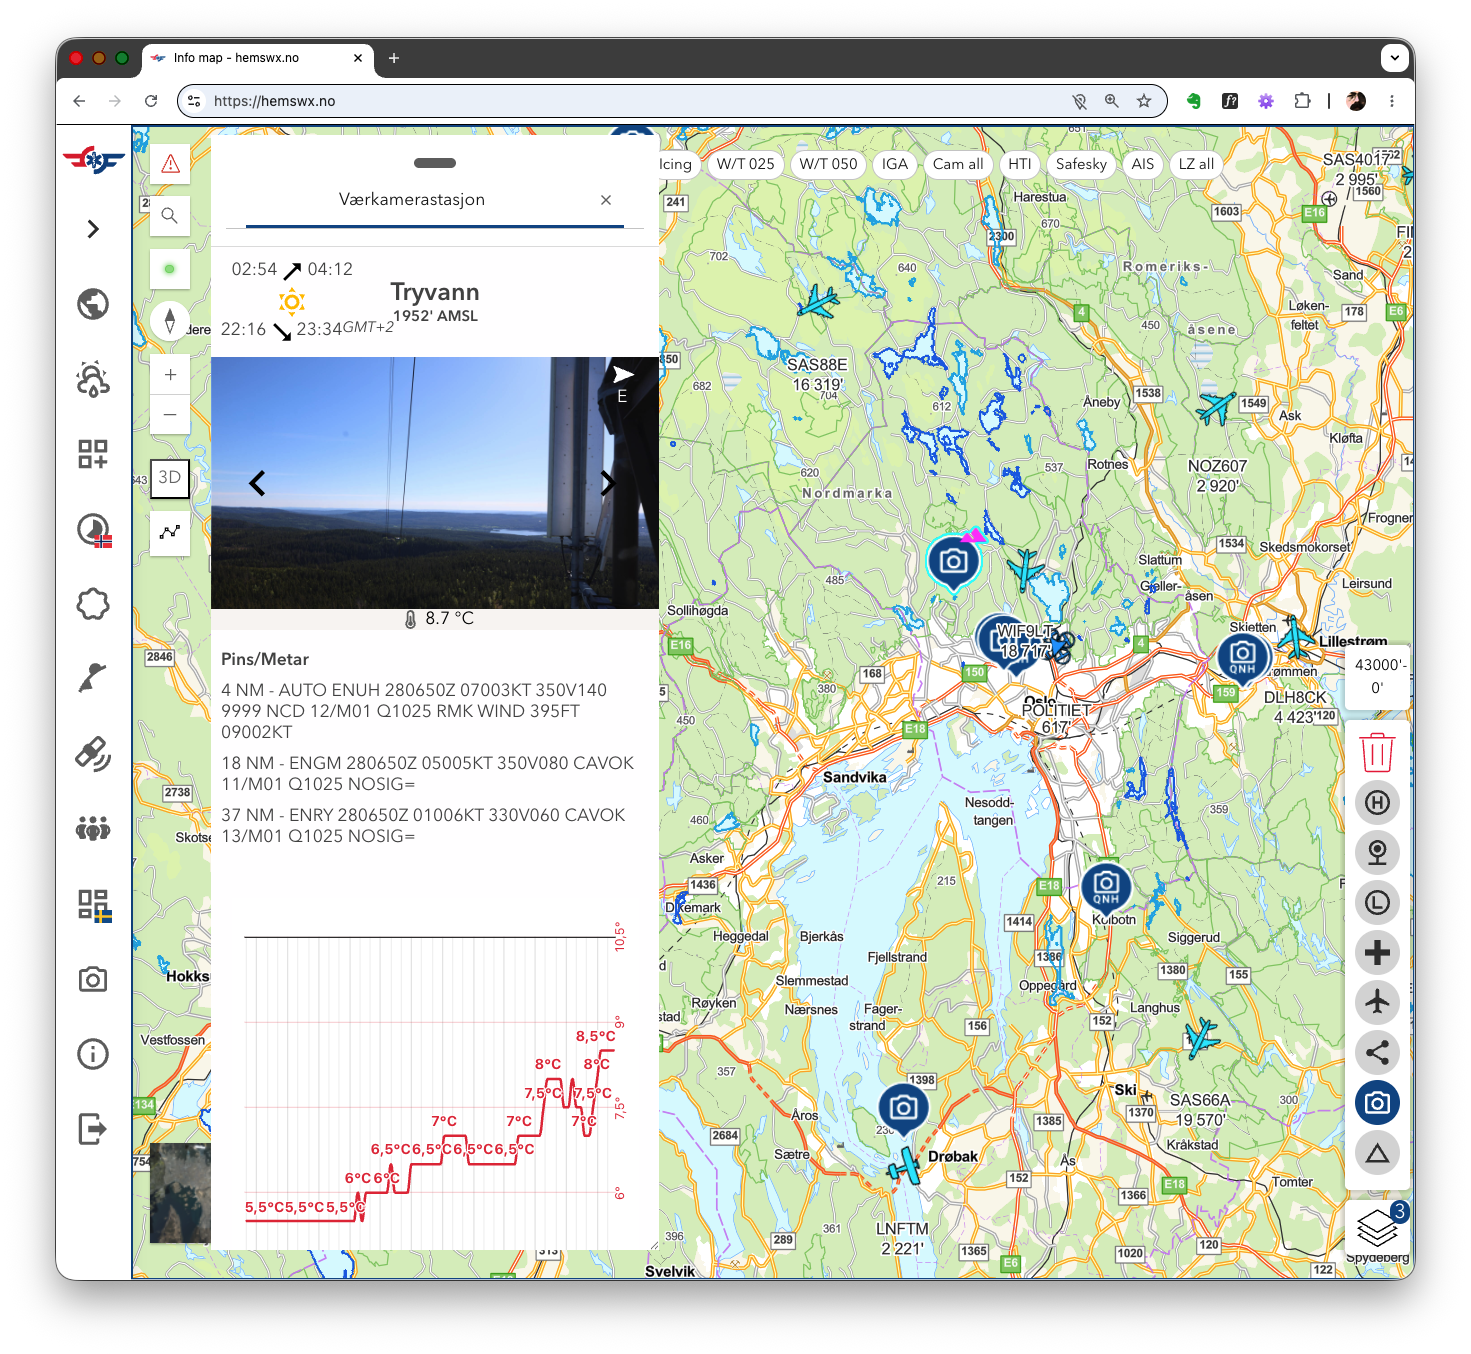Screen dimensions: 1471x1354
Task: Reset map orientation with the compass button
Action: [x=170, y=321]
